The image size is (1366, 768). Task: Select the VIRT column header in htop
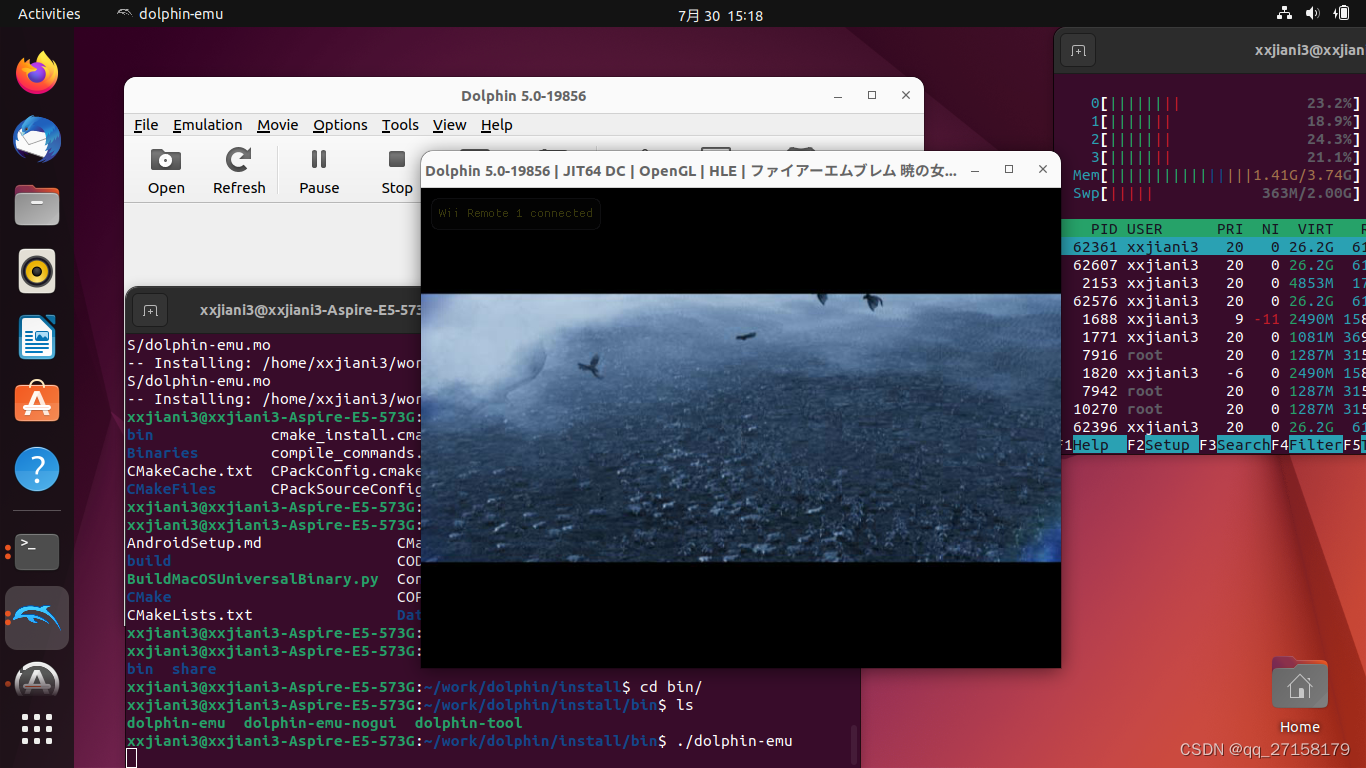1315,229
